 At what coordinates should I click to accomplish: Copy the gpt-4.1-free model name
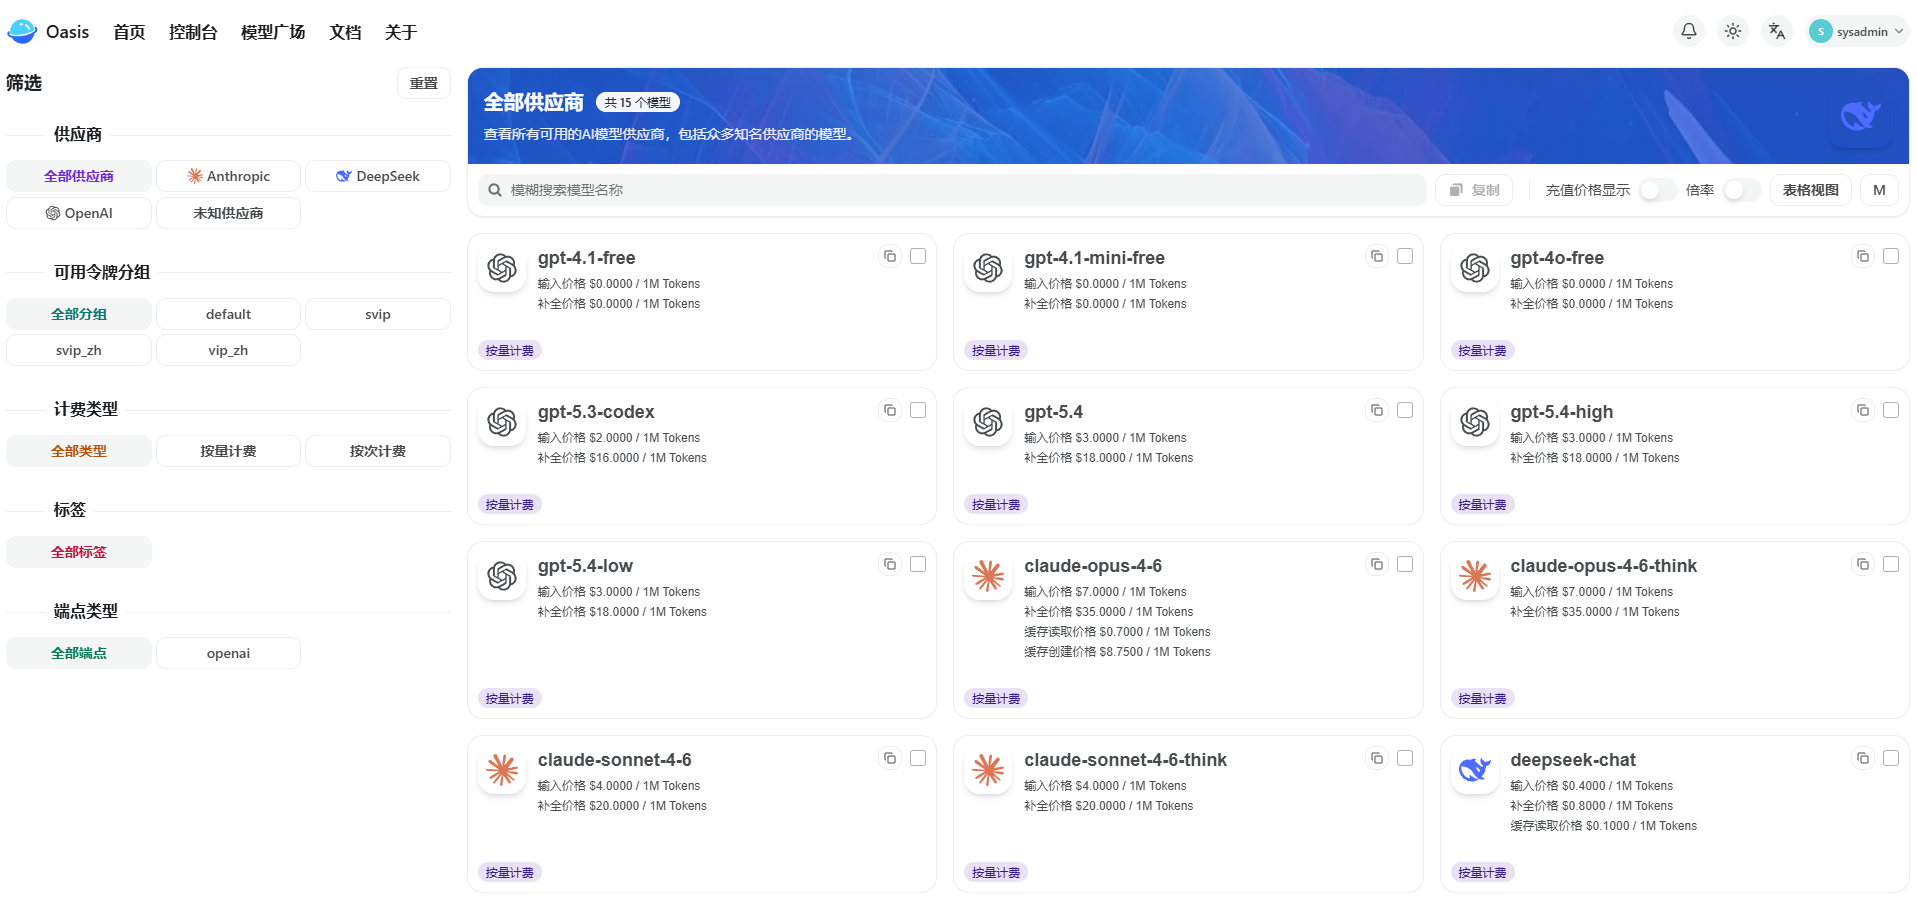[x=890, y=257]
